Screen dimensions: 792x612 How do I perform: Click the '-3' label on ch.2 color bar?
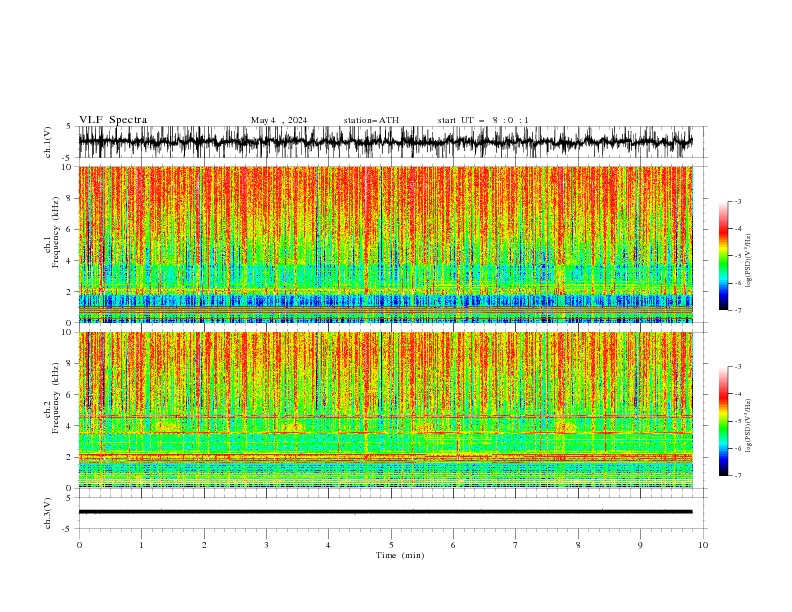coord(737,367)
